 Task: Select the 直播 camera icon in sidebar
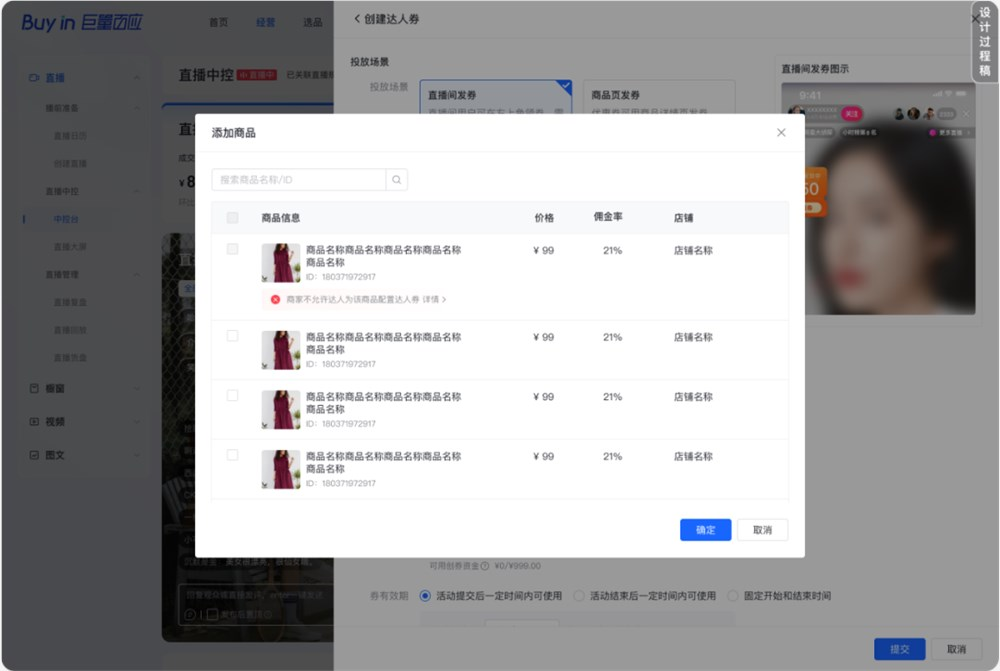33,75
